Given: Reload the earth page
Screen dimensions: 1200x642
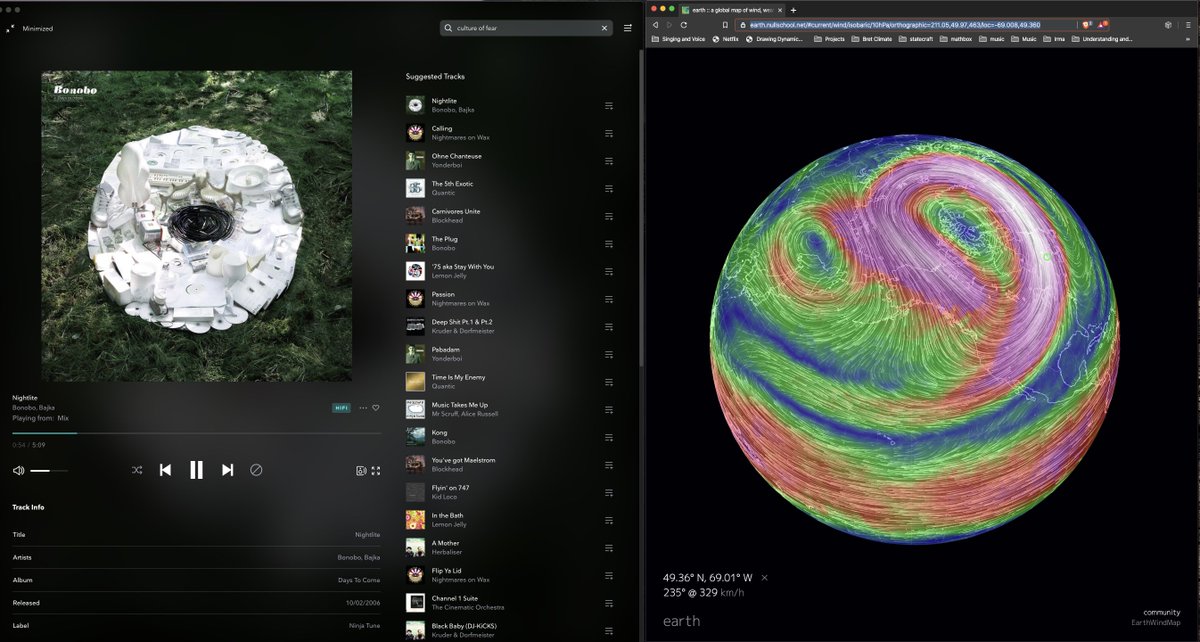Looking at the screenshot, I should coord(684,24).
